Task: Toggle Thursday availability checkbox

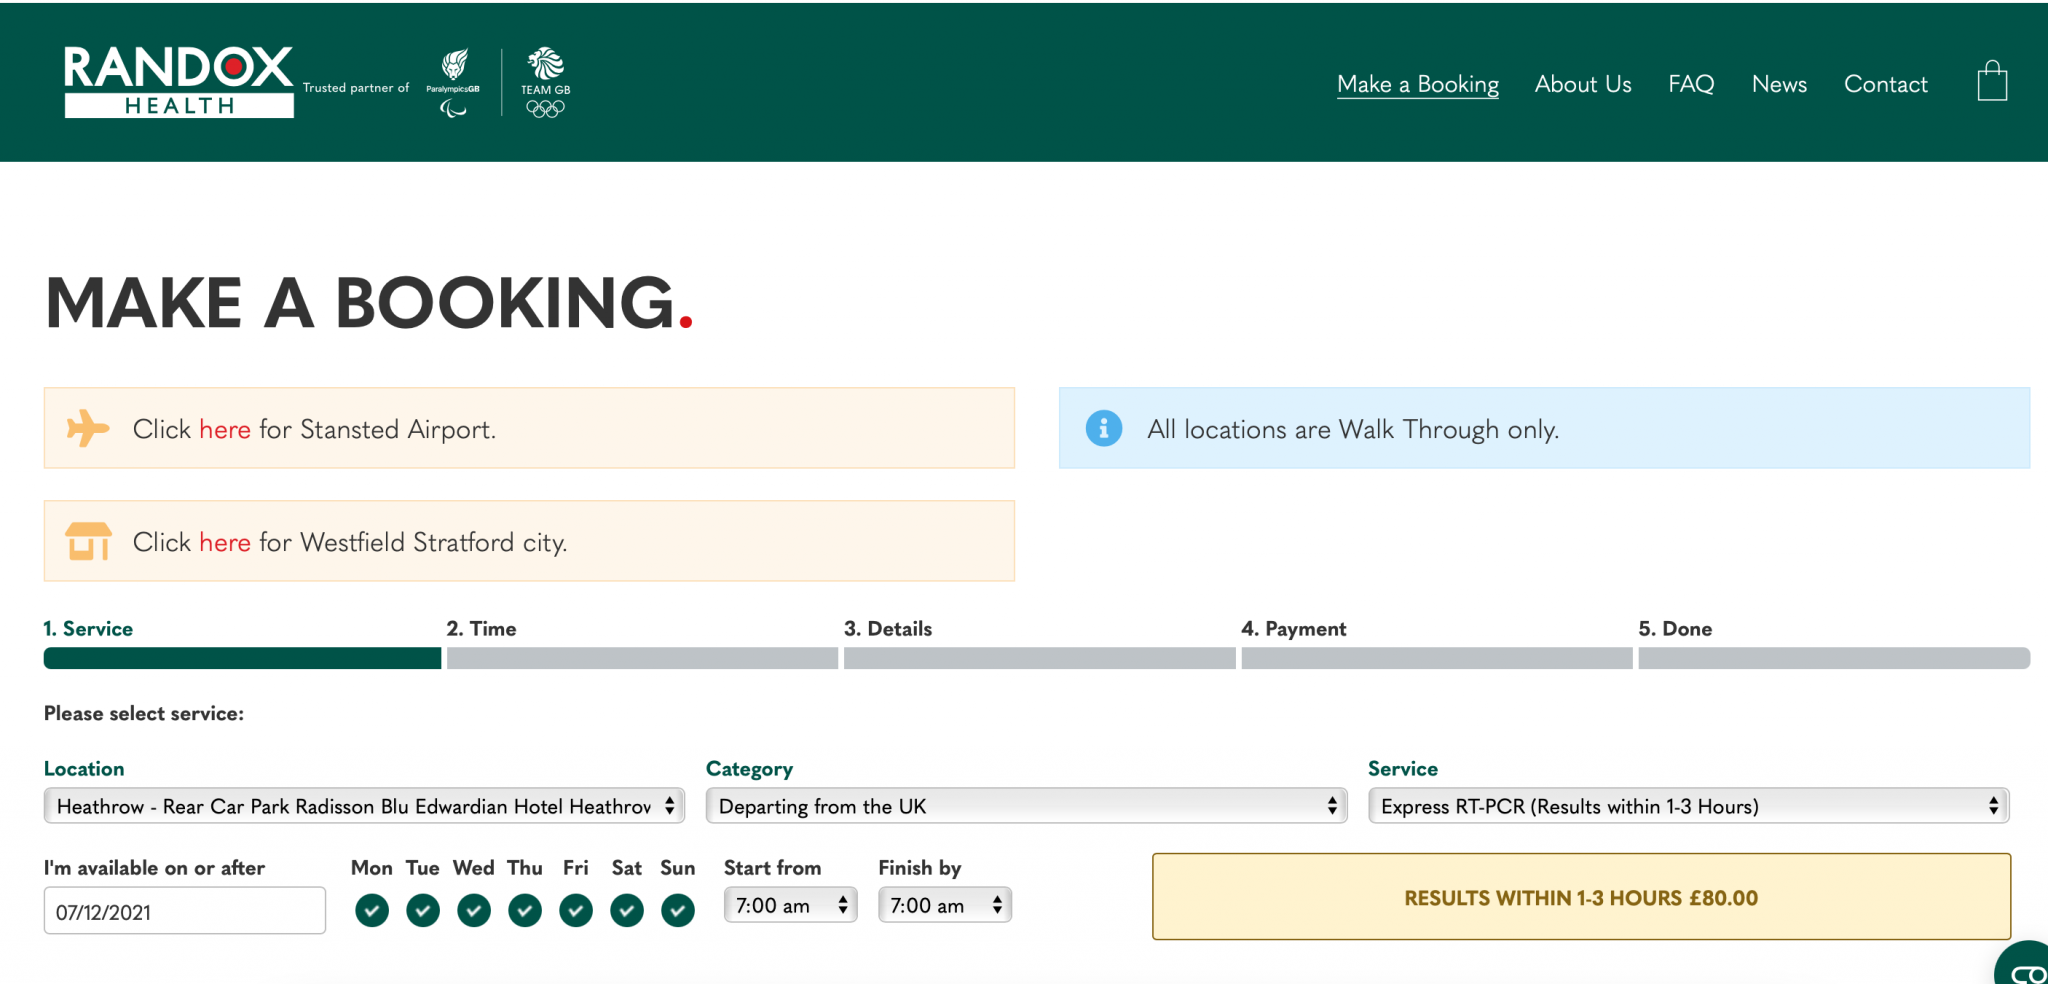Action: pos(525,910)
